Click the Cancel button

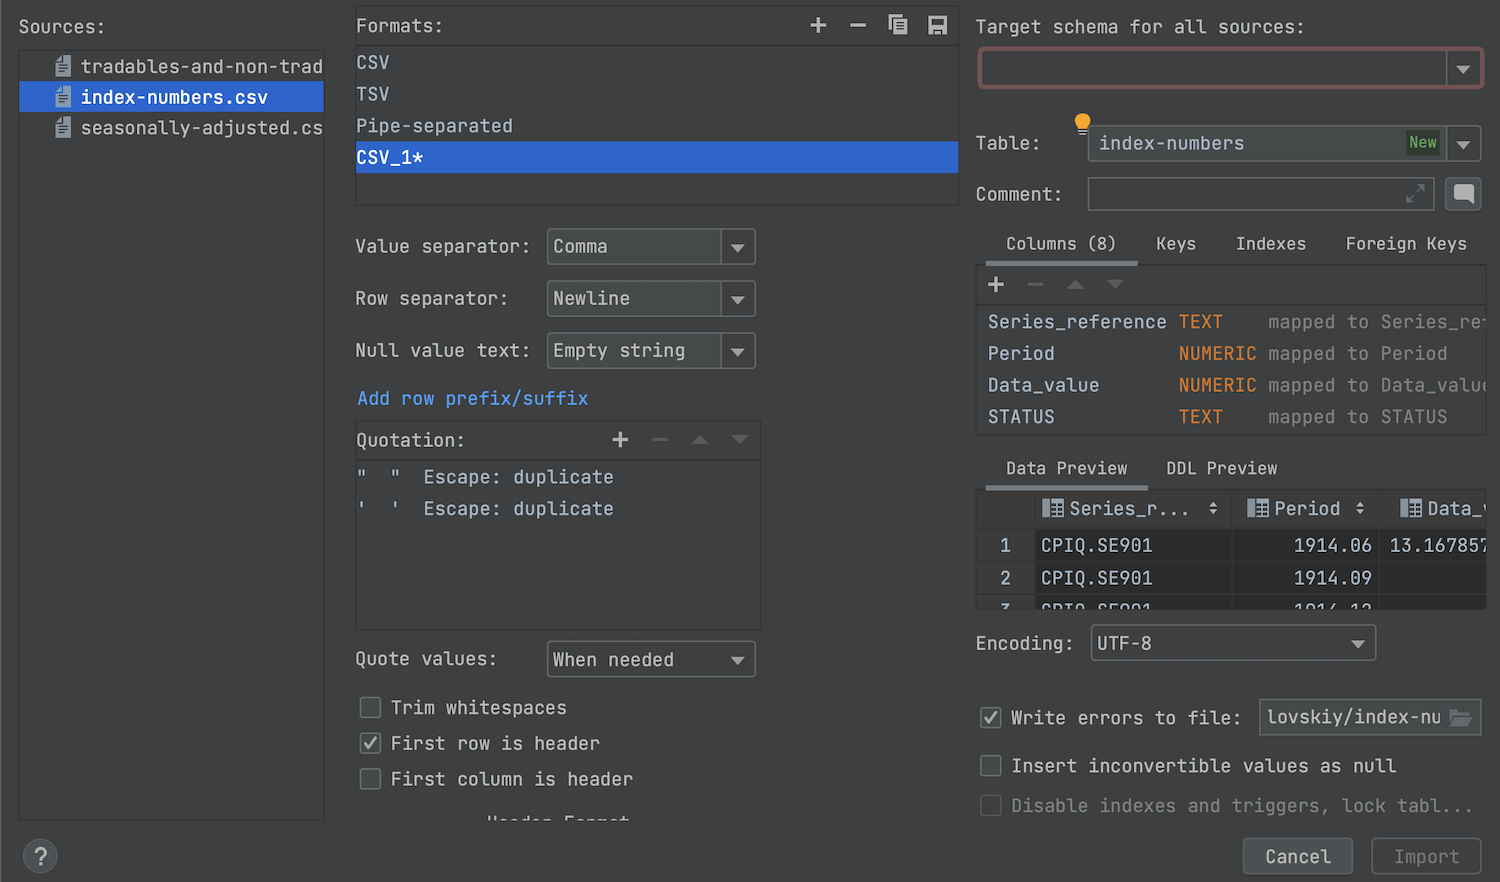[1297, 857]
